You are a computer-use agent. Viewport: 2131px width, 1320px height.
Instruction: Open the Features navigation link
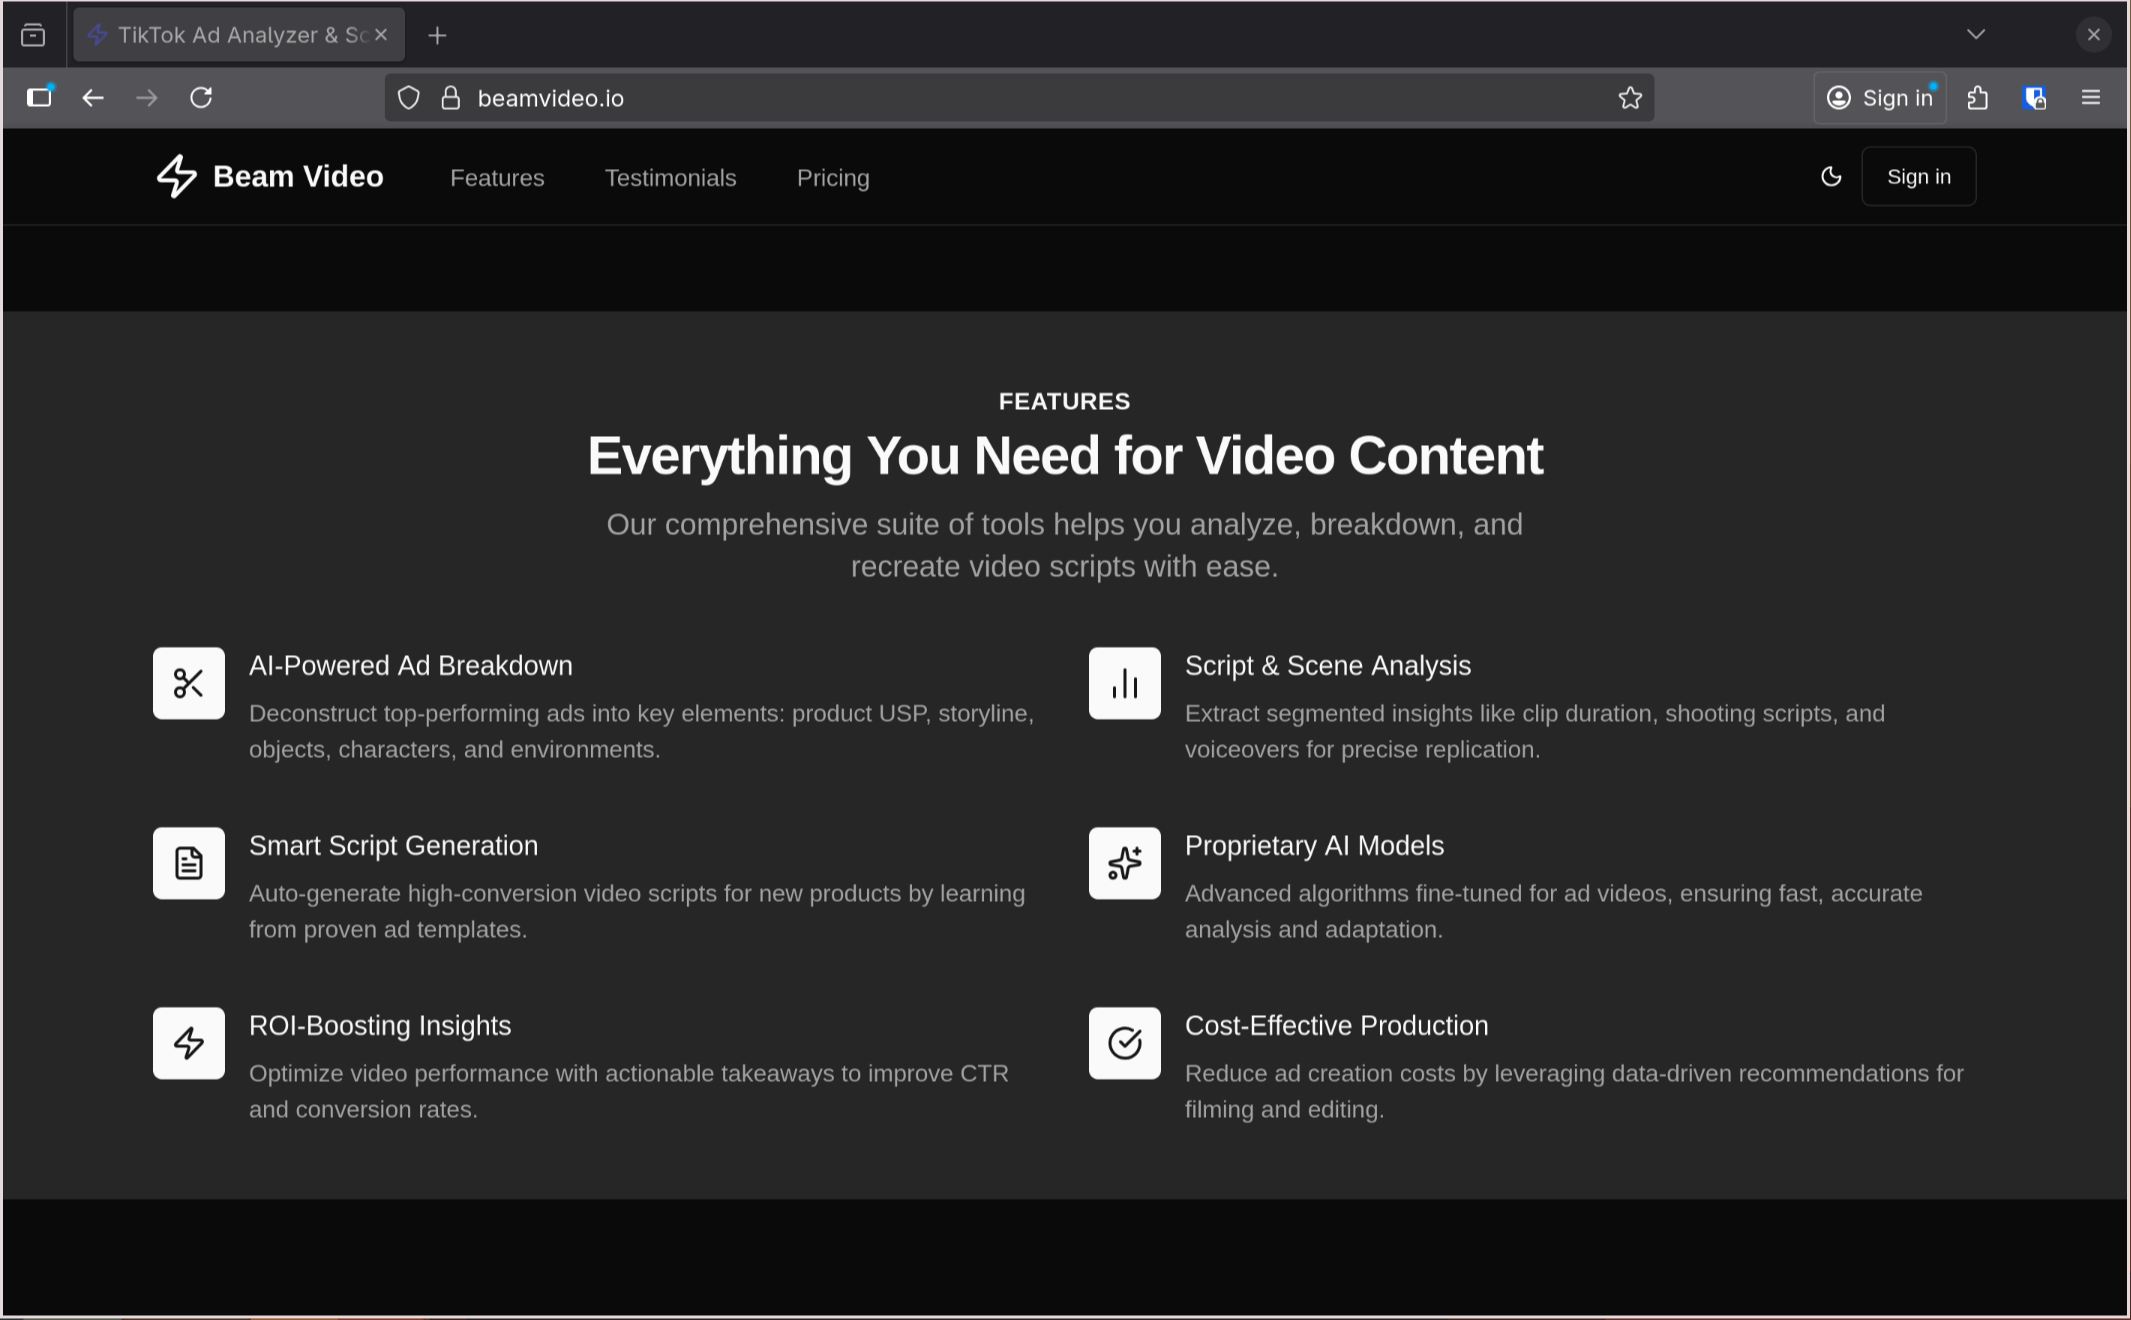tap(497, 178)
